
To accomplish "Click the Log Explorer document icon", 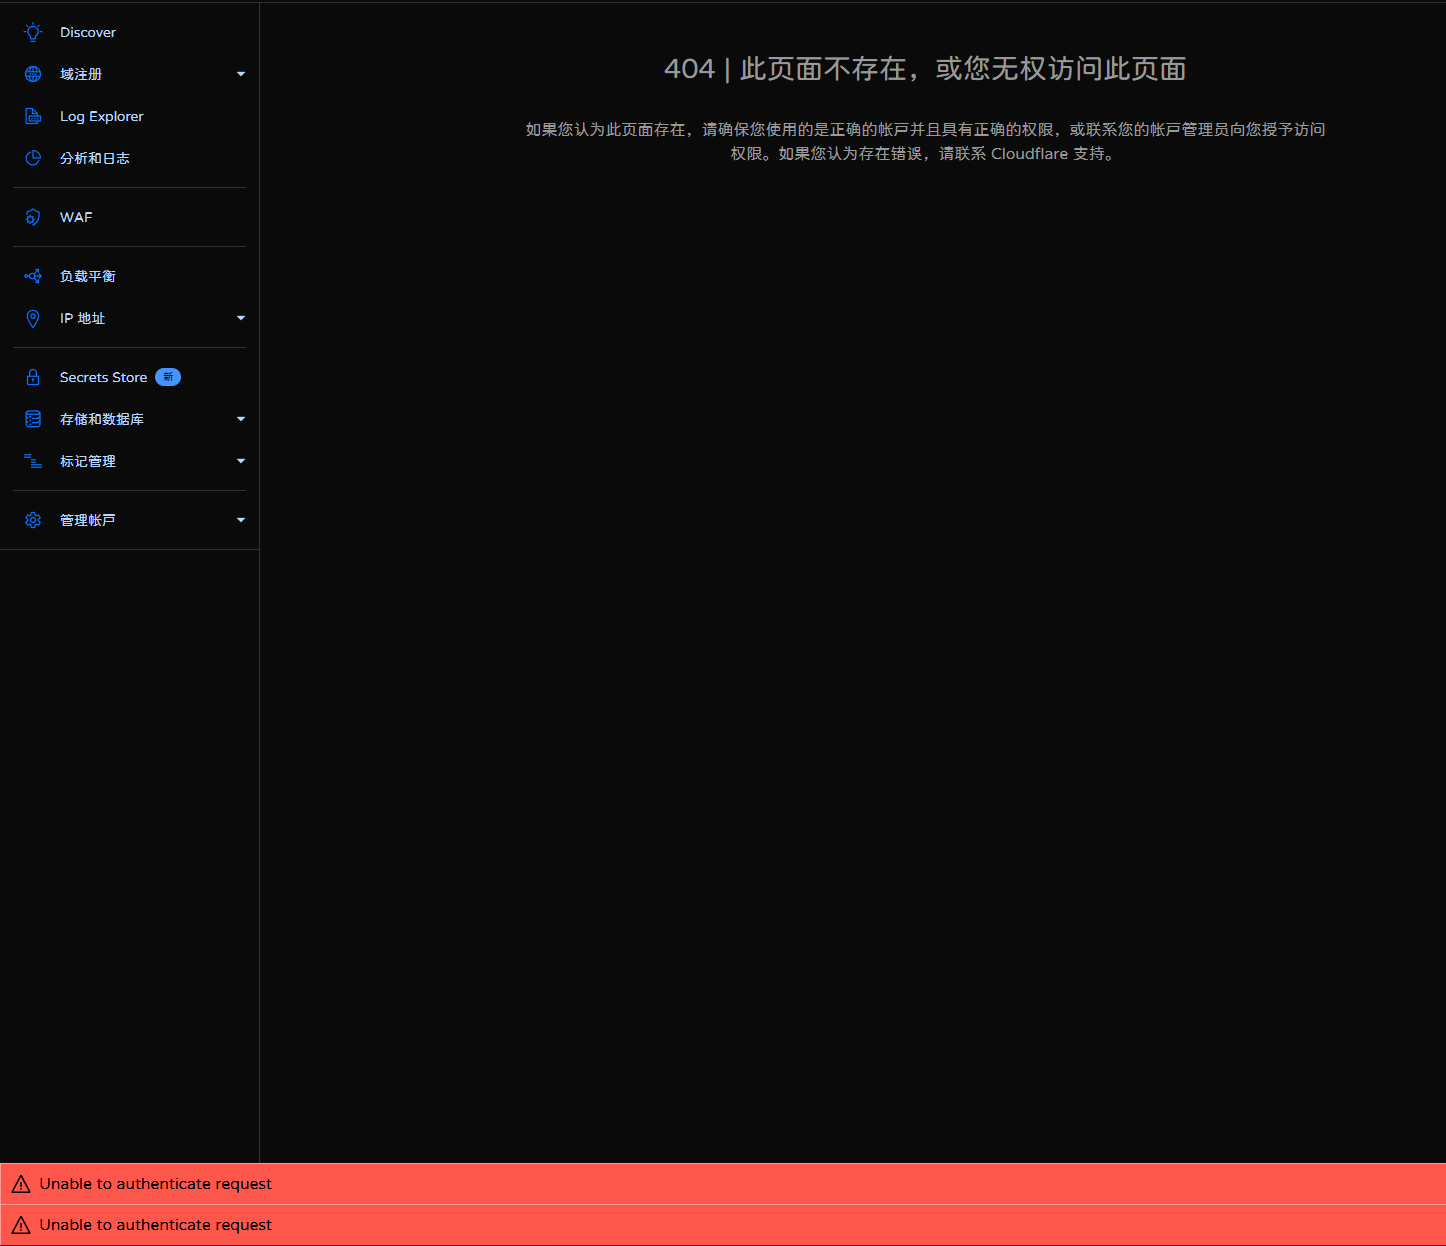I will pos(33,116).
